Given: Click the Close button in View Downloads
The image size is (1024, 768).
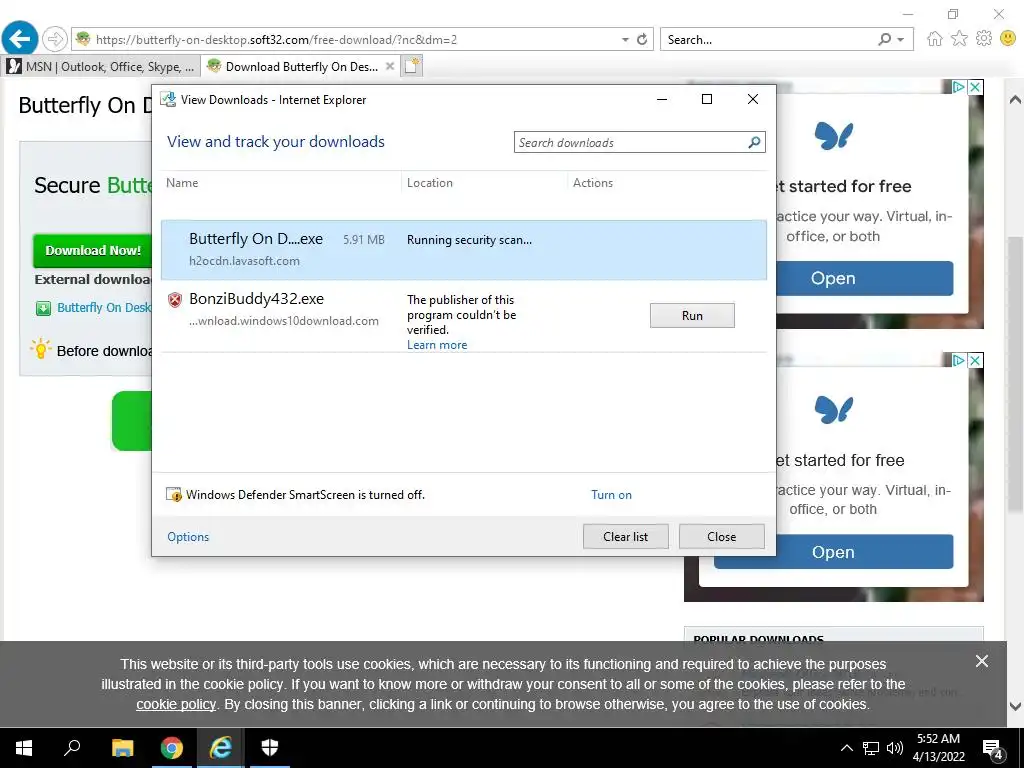Looking at the screenshot, I should (722, 537).
